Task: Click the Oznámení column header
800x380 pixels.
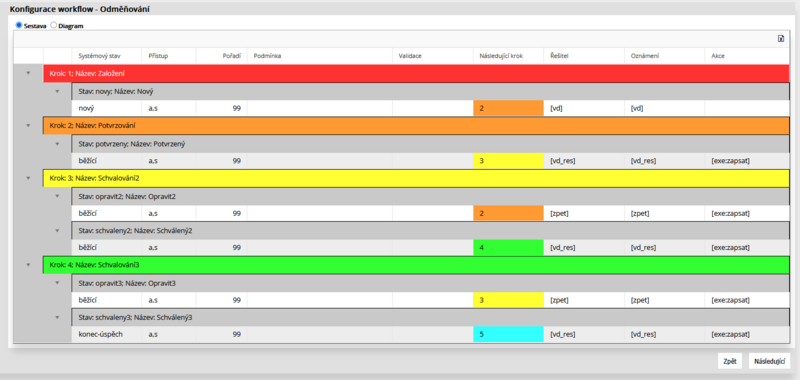Action: click(665, 56)
